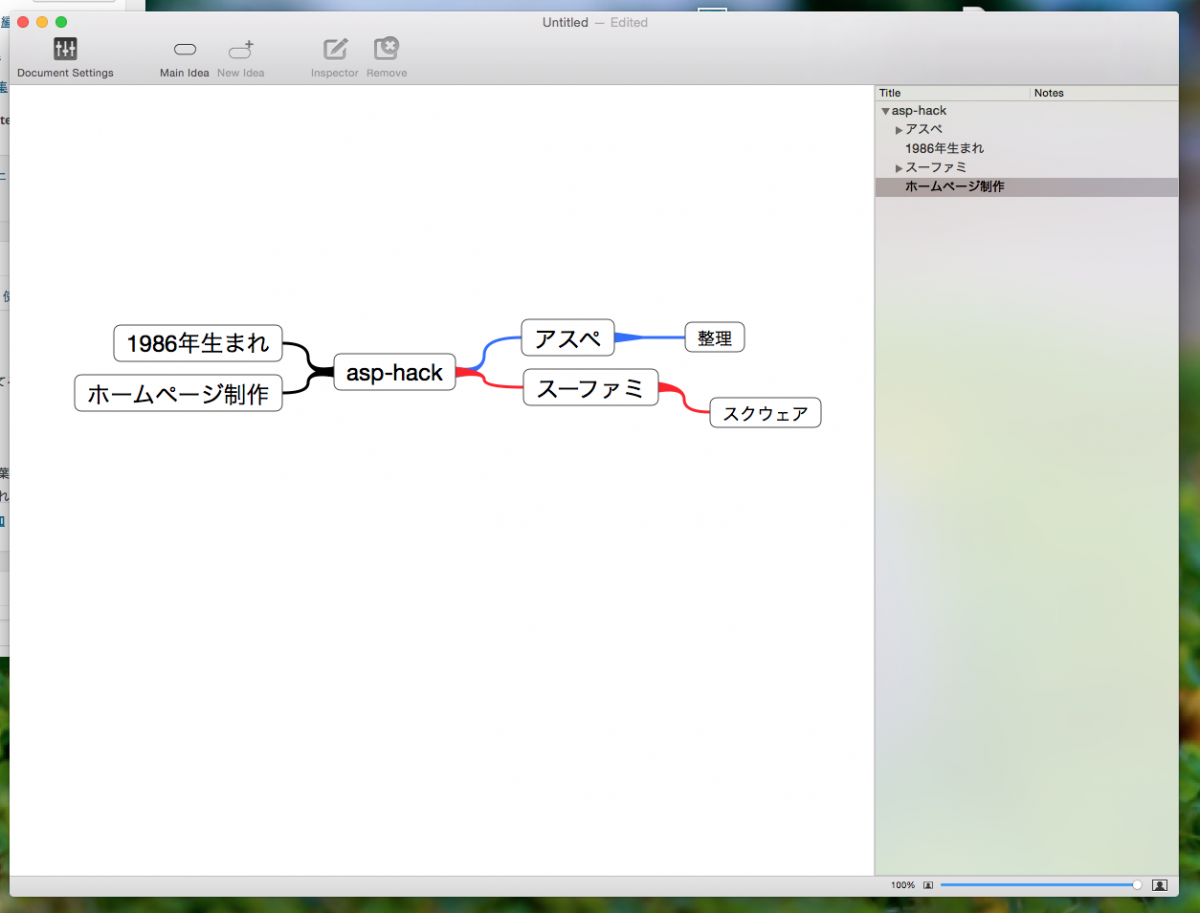Expand the アスペ outline item
This screenshot has width=1200, height=913.
tap(899, 130)
